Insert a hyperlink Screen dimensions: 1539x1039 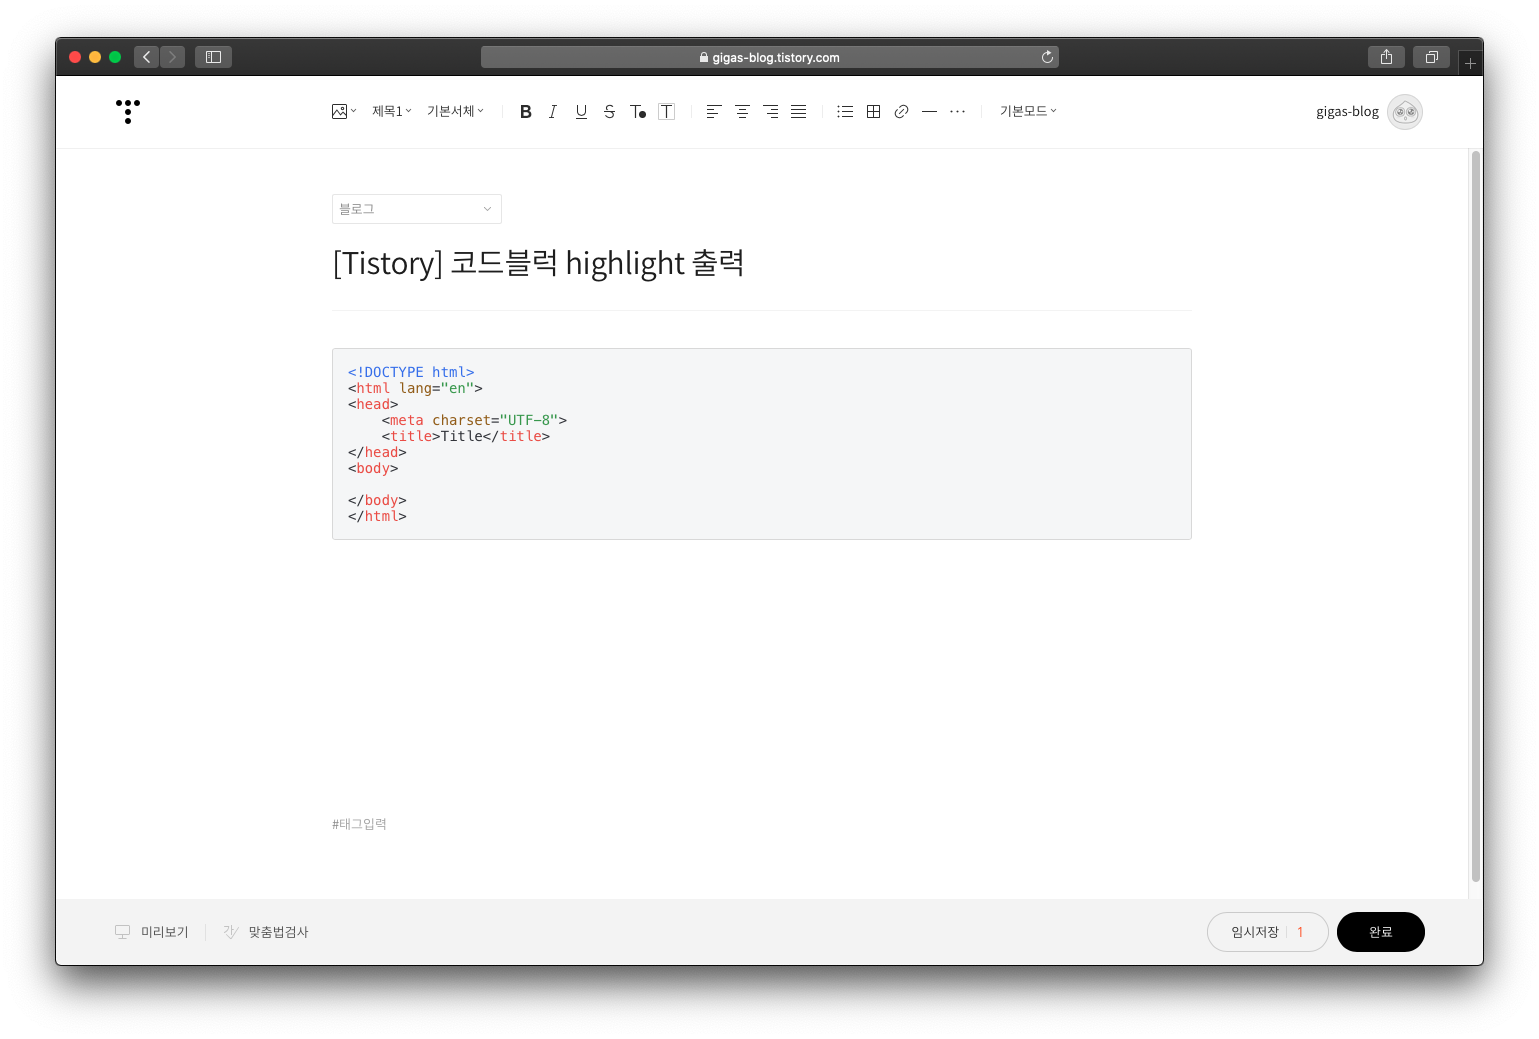point(901,112)
